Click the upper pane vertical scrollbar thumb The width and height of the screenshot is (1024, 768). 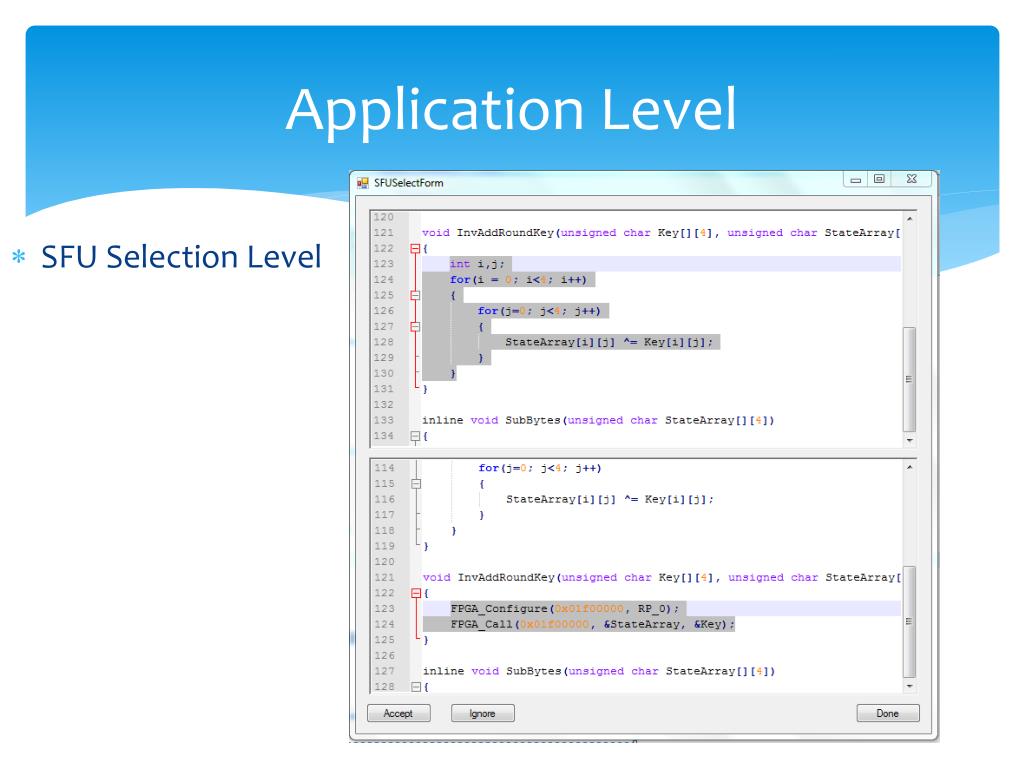909,379
